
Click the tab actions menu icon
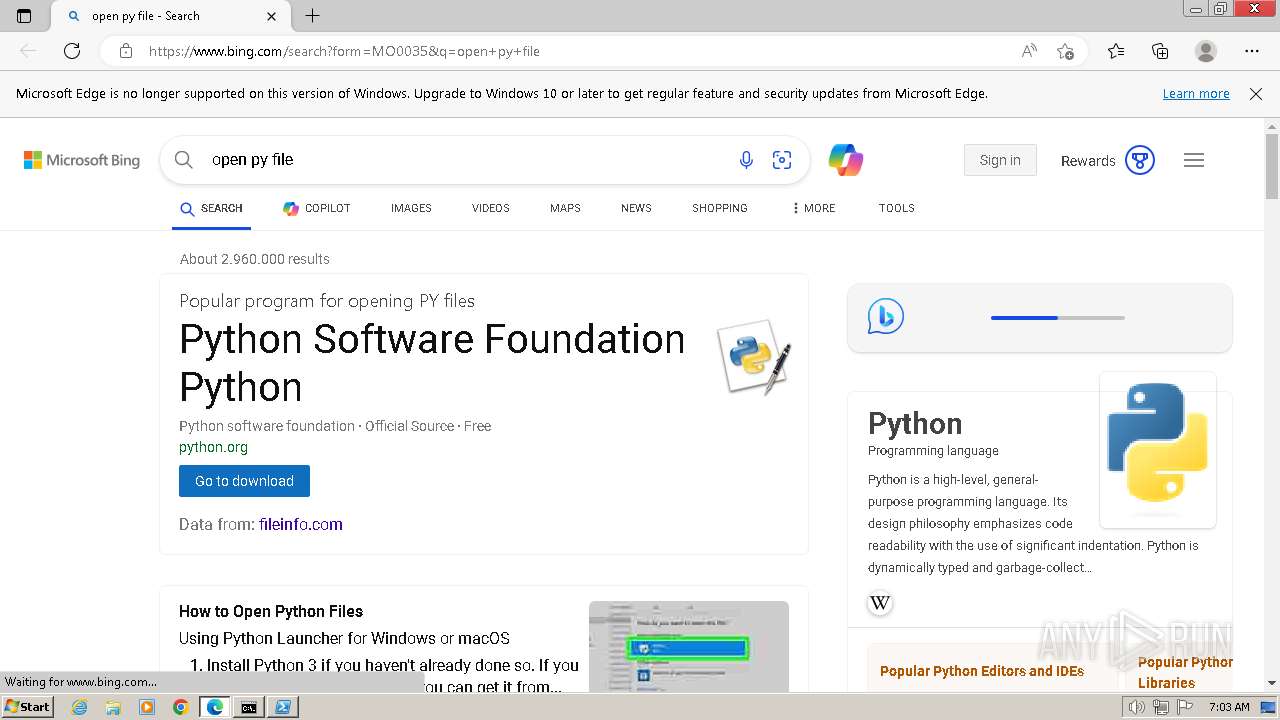pyautogui.click(x=24, y=16)
